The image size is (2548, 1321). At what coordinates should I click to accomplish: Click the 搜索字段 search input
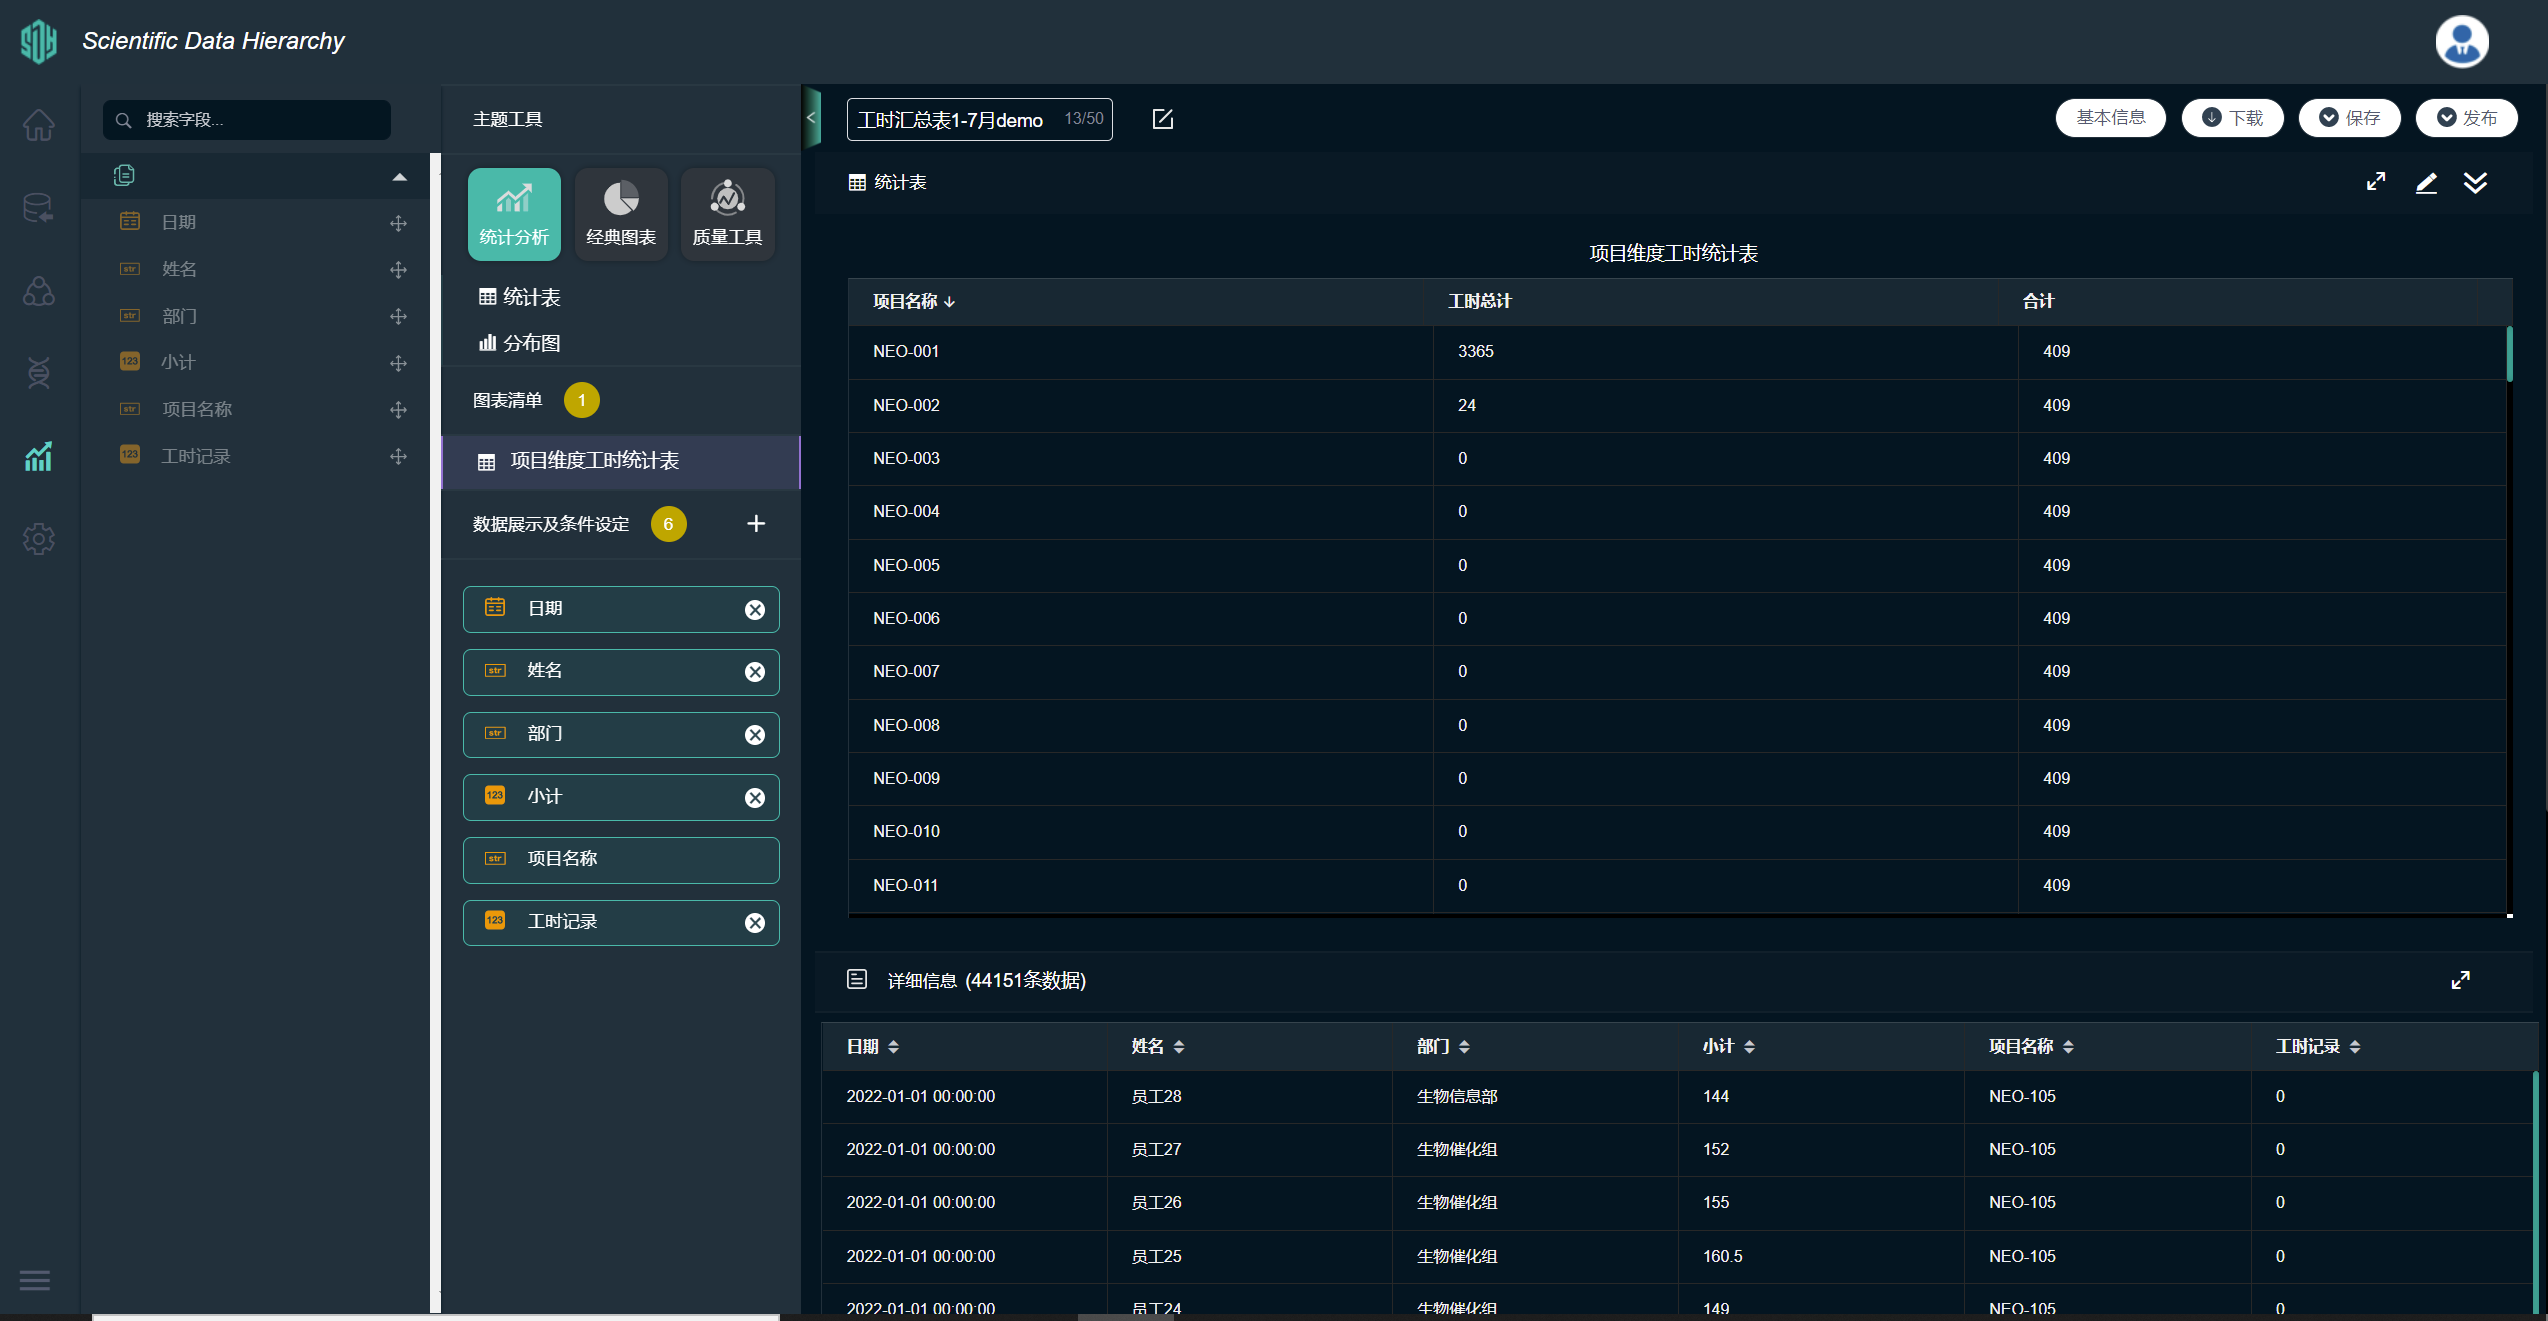coord(247,120)
